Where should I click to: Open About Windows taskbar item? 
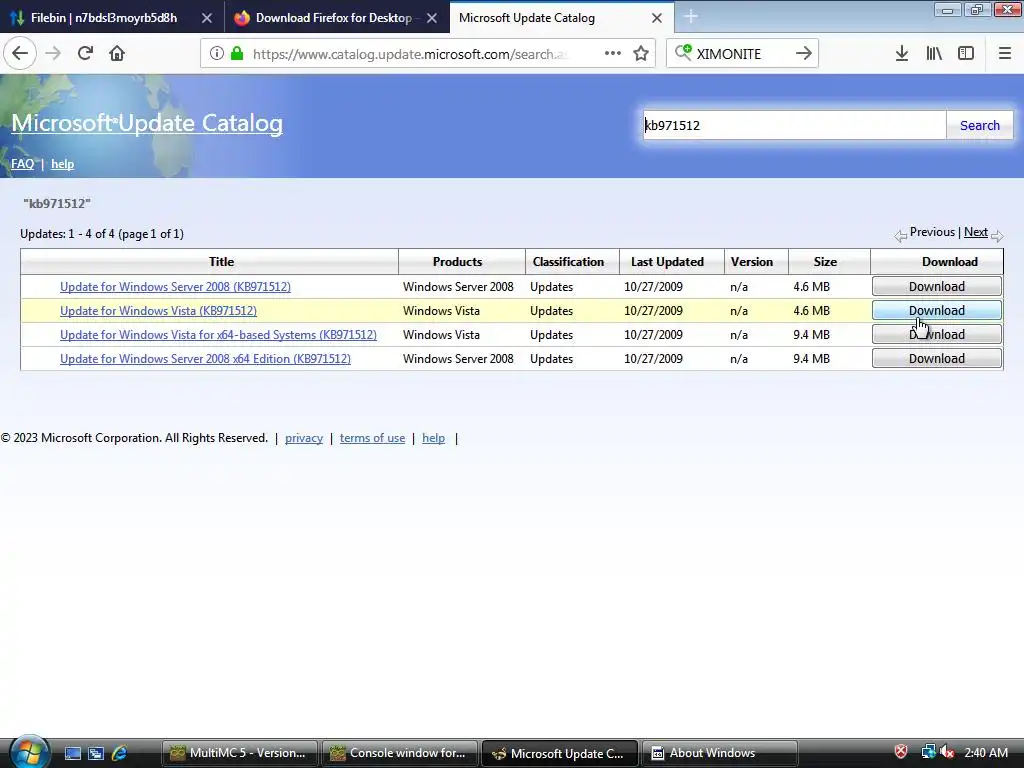(720, 753)
